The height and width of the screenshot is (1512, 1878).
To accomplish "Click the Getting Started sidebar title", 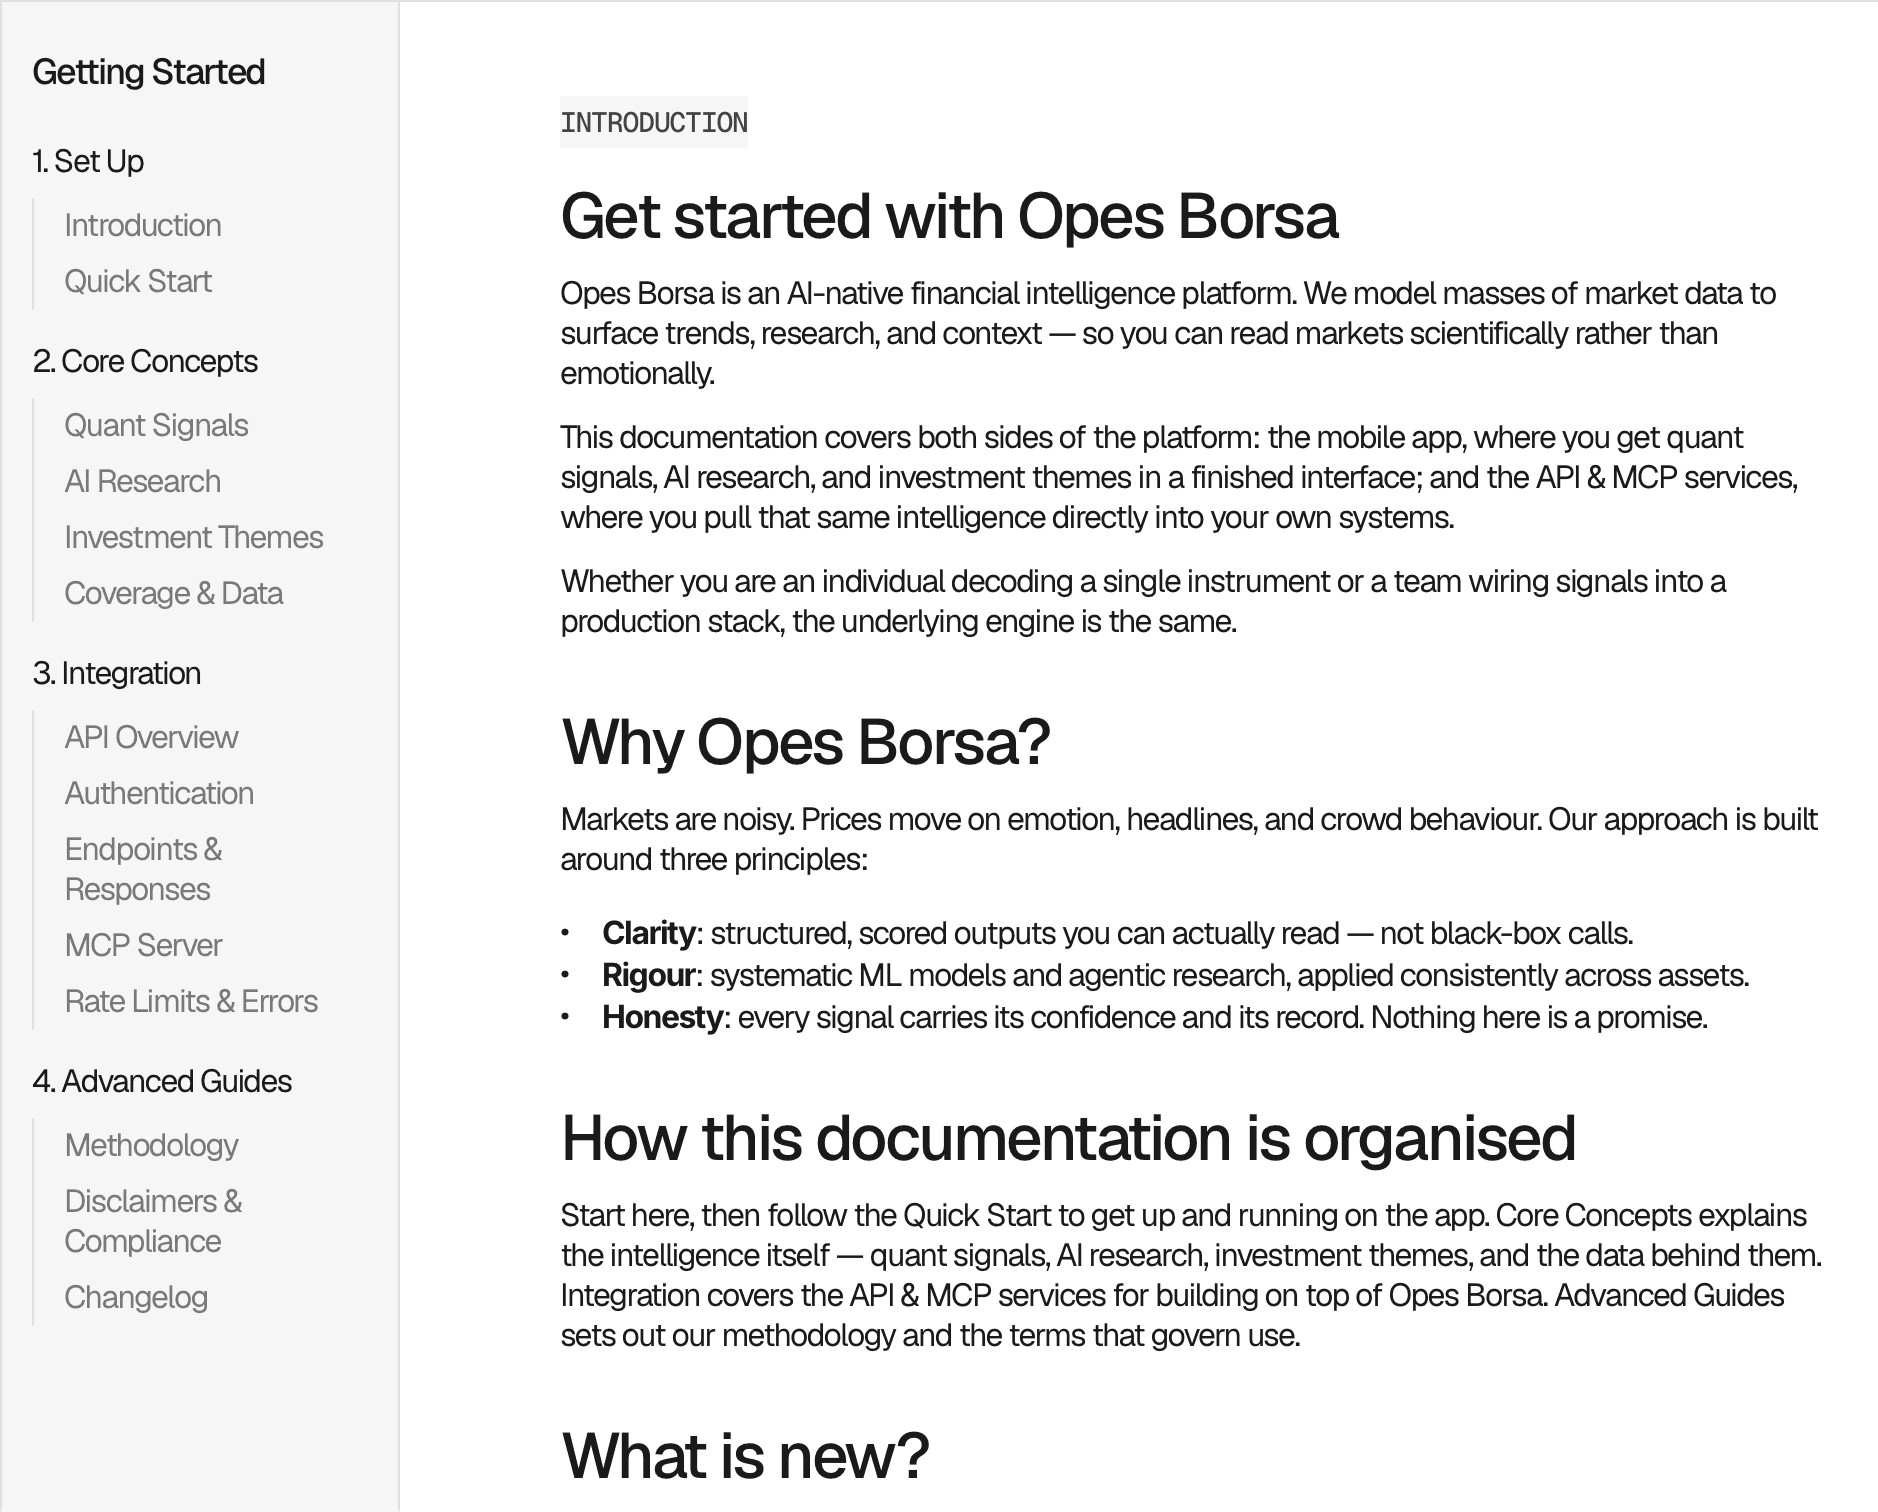I will click(149, 72).
